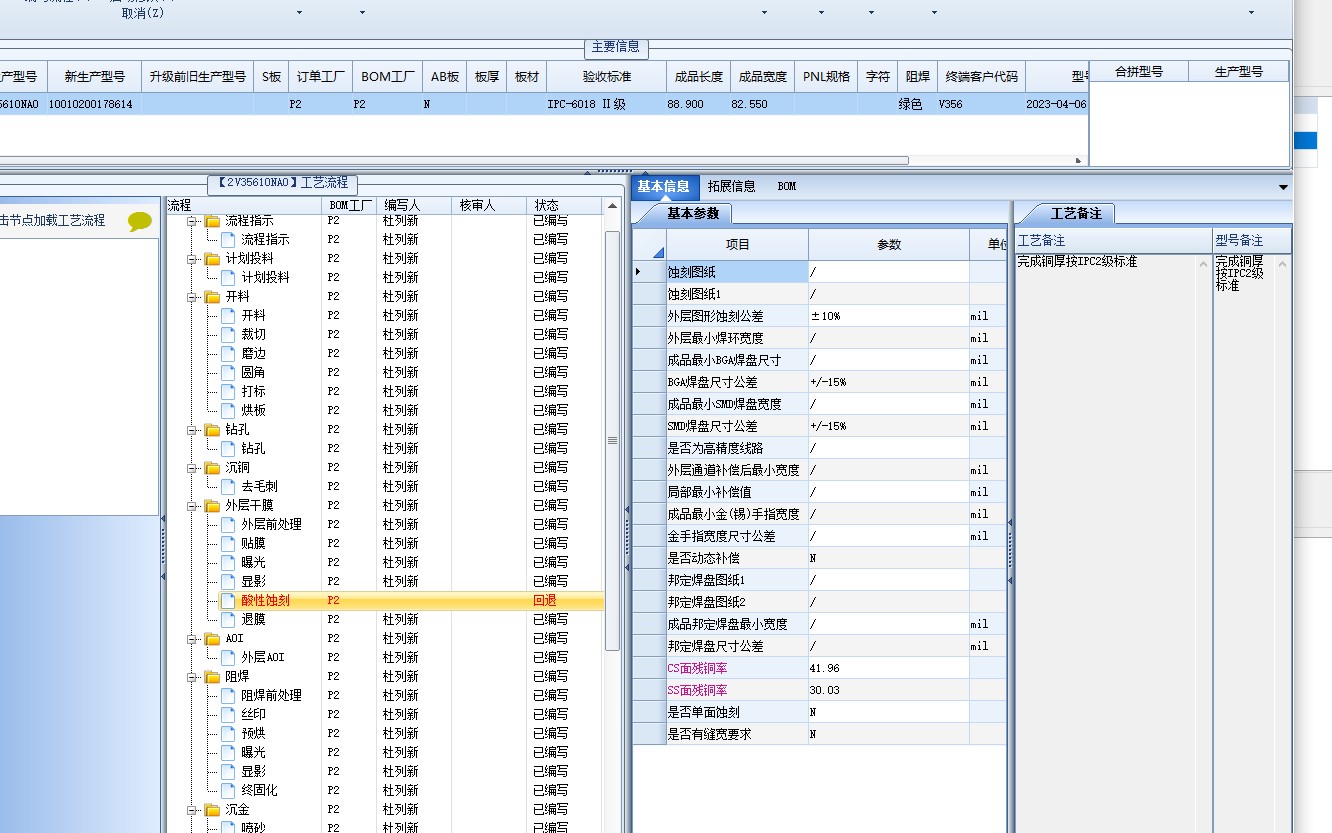Click the document icon beside 外层AOI
This screenshot has width=1332, height=833.
[228, 657]
